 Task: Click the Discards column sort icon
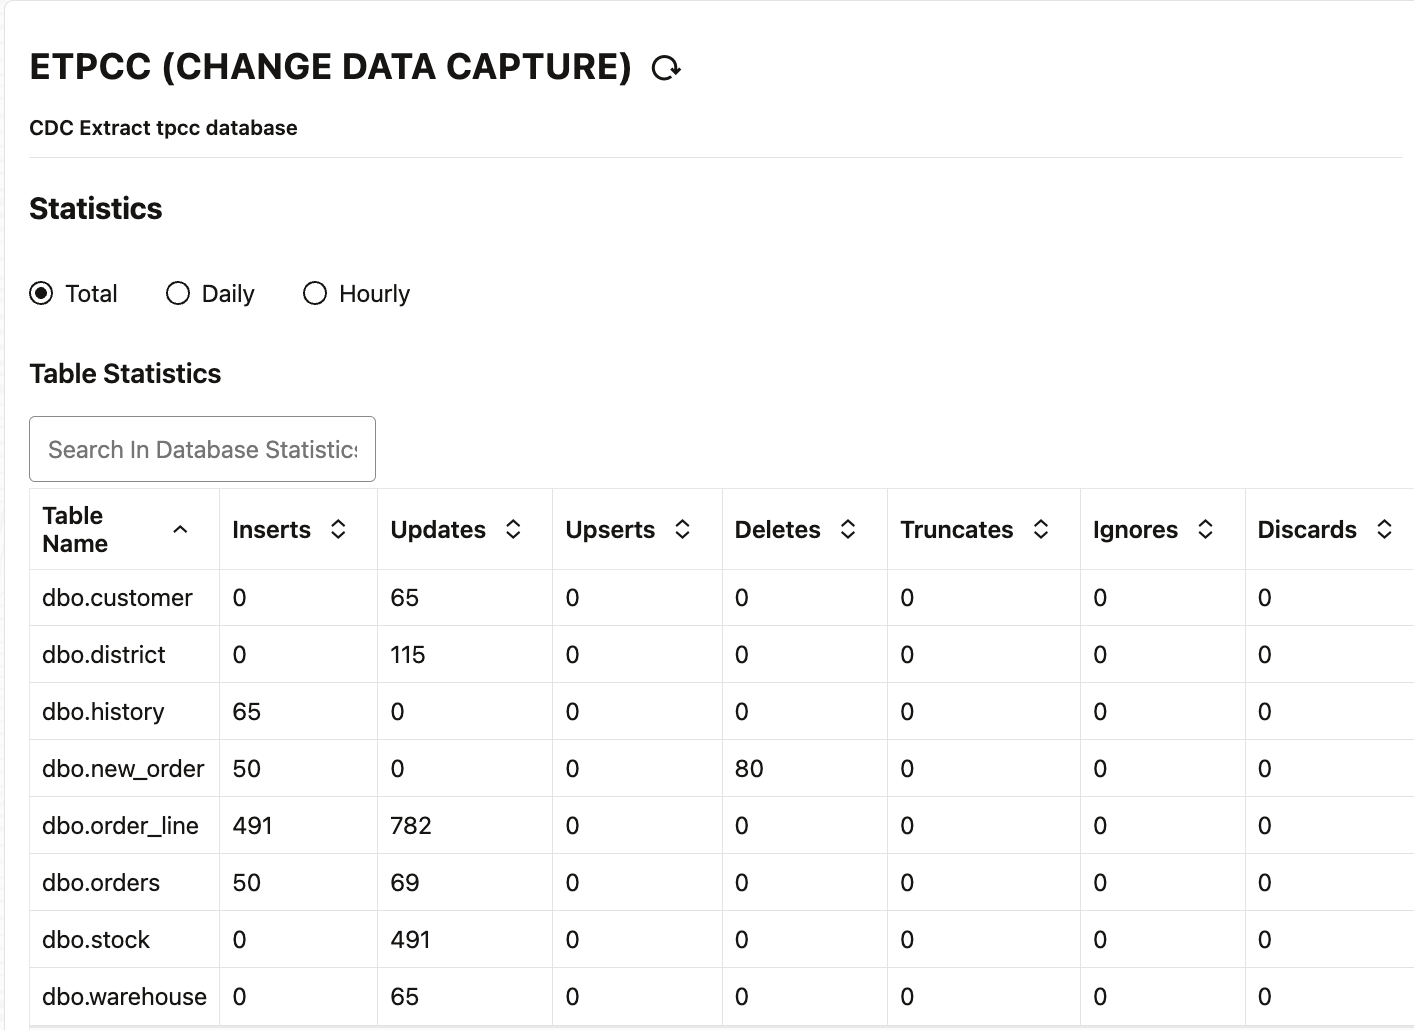click(x=1384, y=530)
